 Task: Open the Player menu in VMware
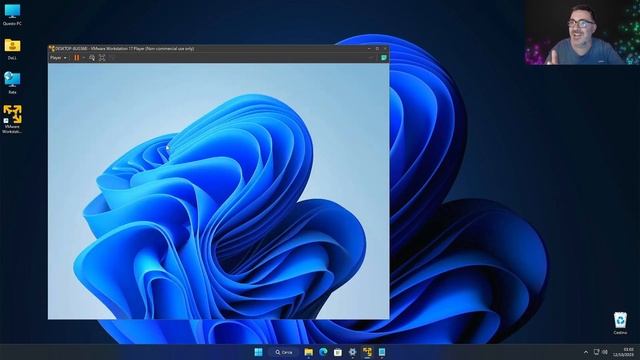tap(58, 58)
